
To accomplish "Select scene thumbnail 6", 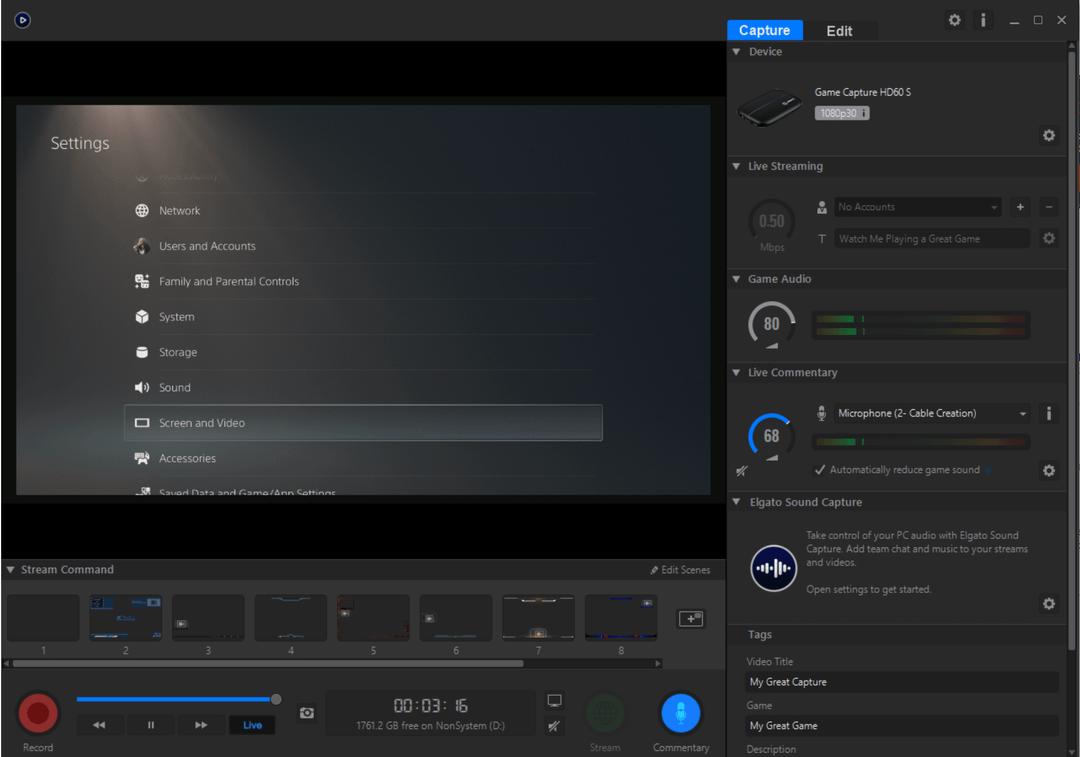I will 456,618.
